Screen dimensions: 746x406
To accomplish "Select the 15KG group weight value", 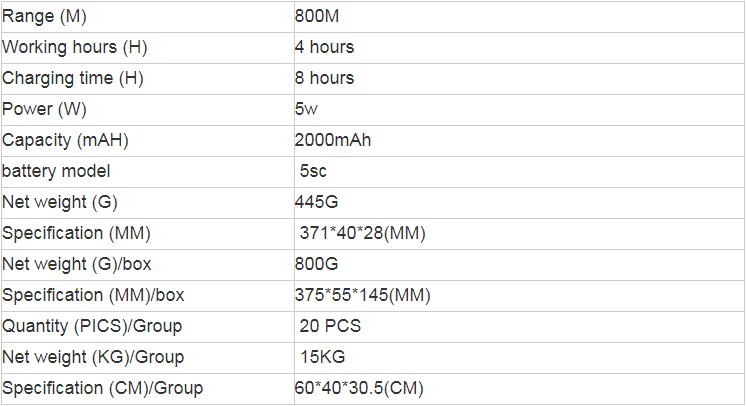I will (x=323, y=357).
